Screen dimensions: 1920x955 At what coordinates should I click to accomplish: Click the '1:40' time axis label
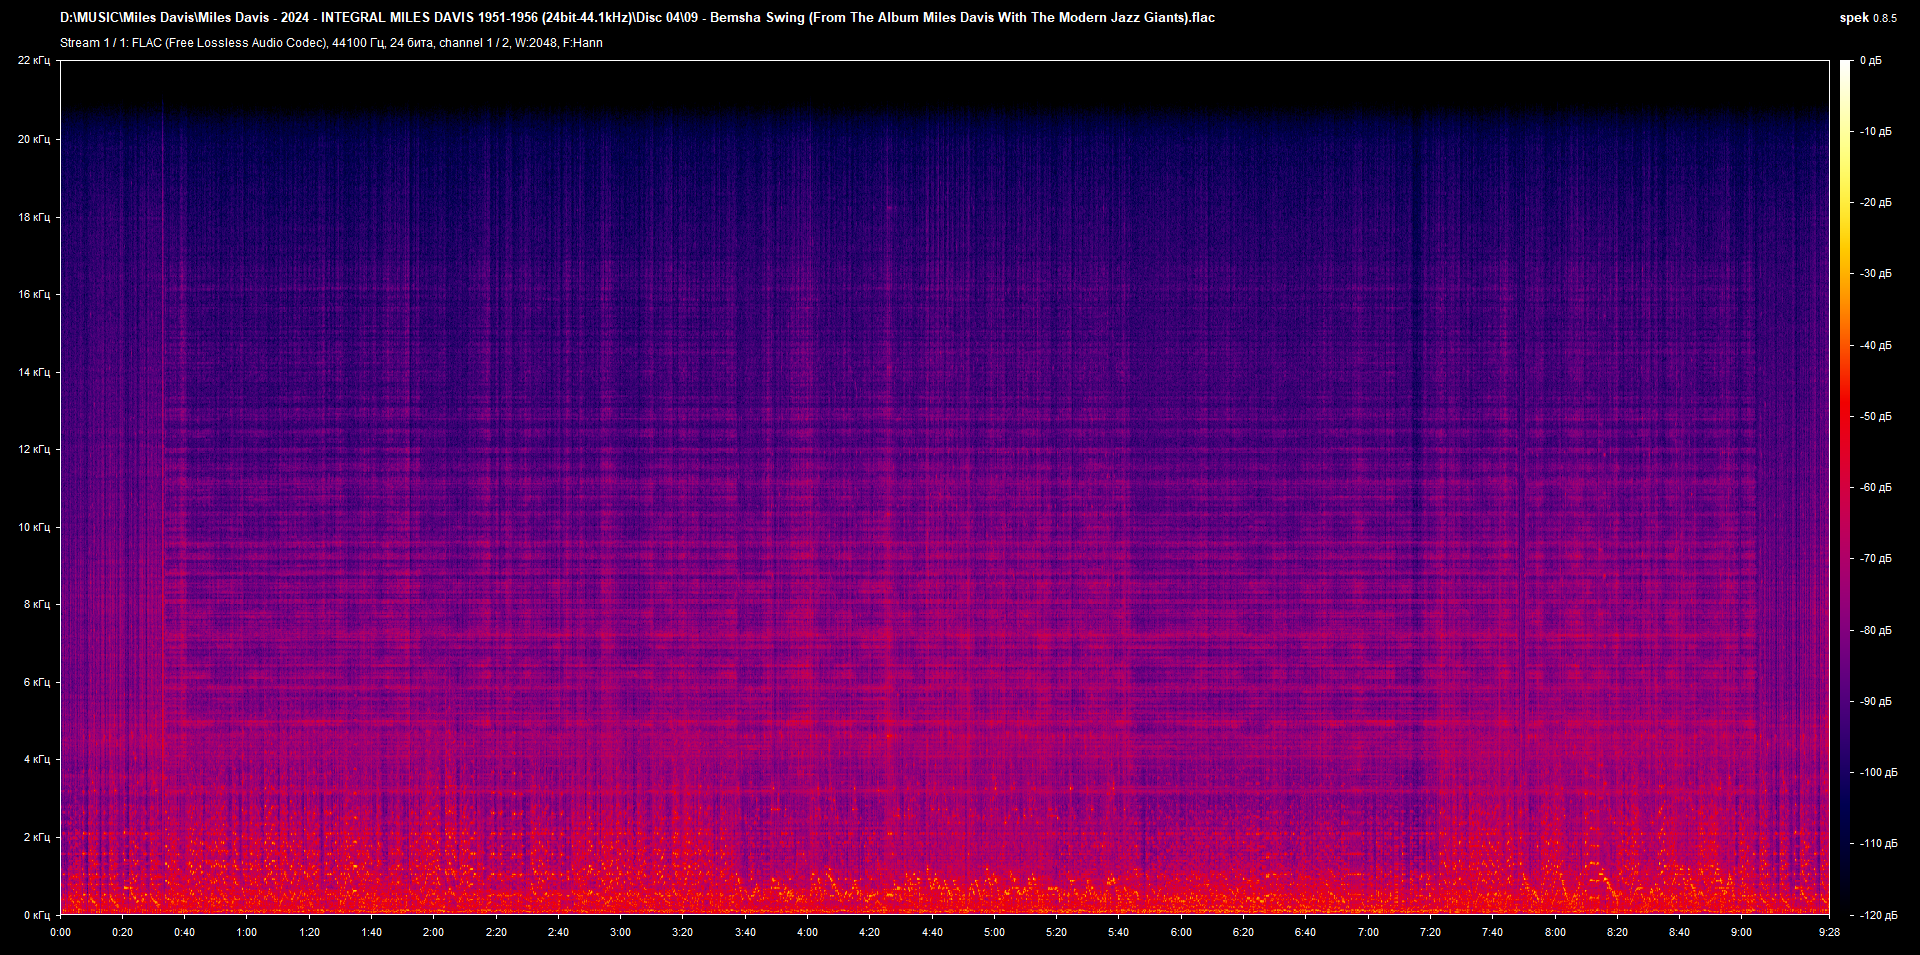click(x=371, y=932)
